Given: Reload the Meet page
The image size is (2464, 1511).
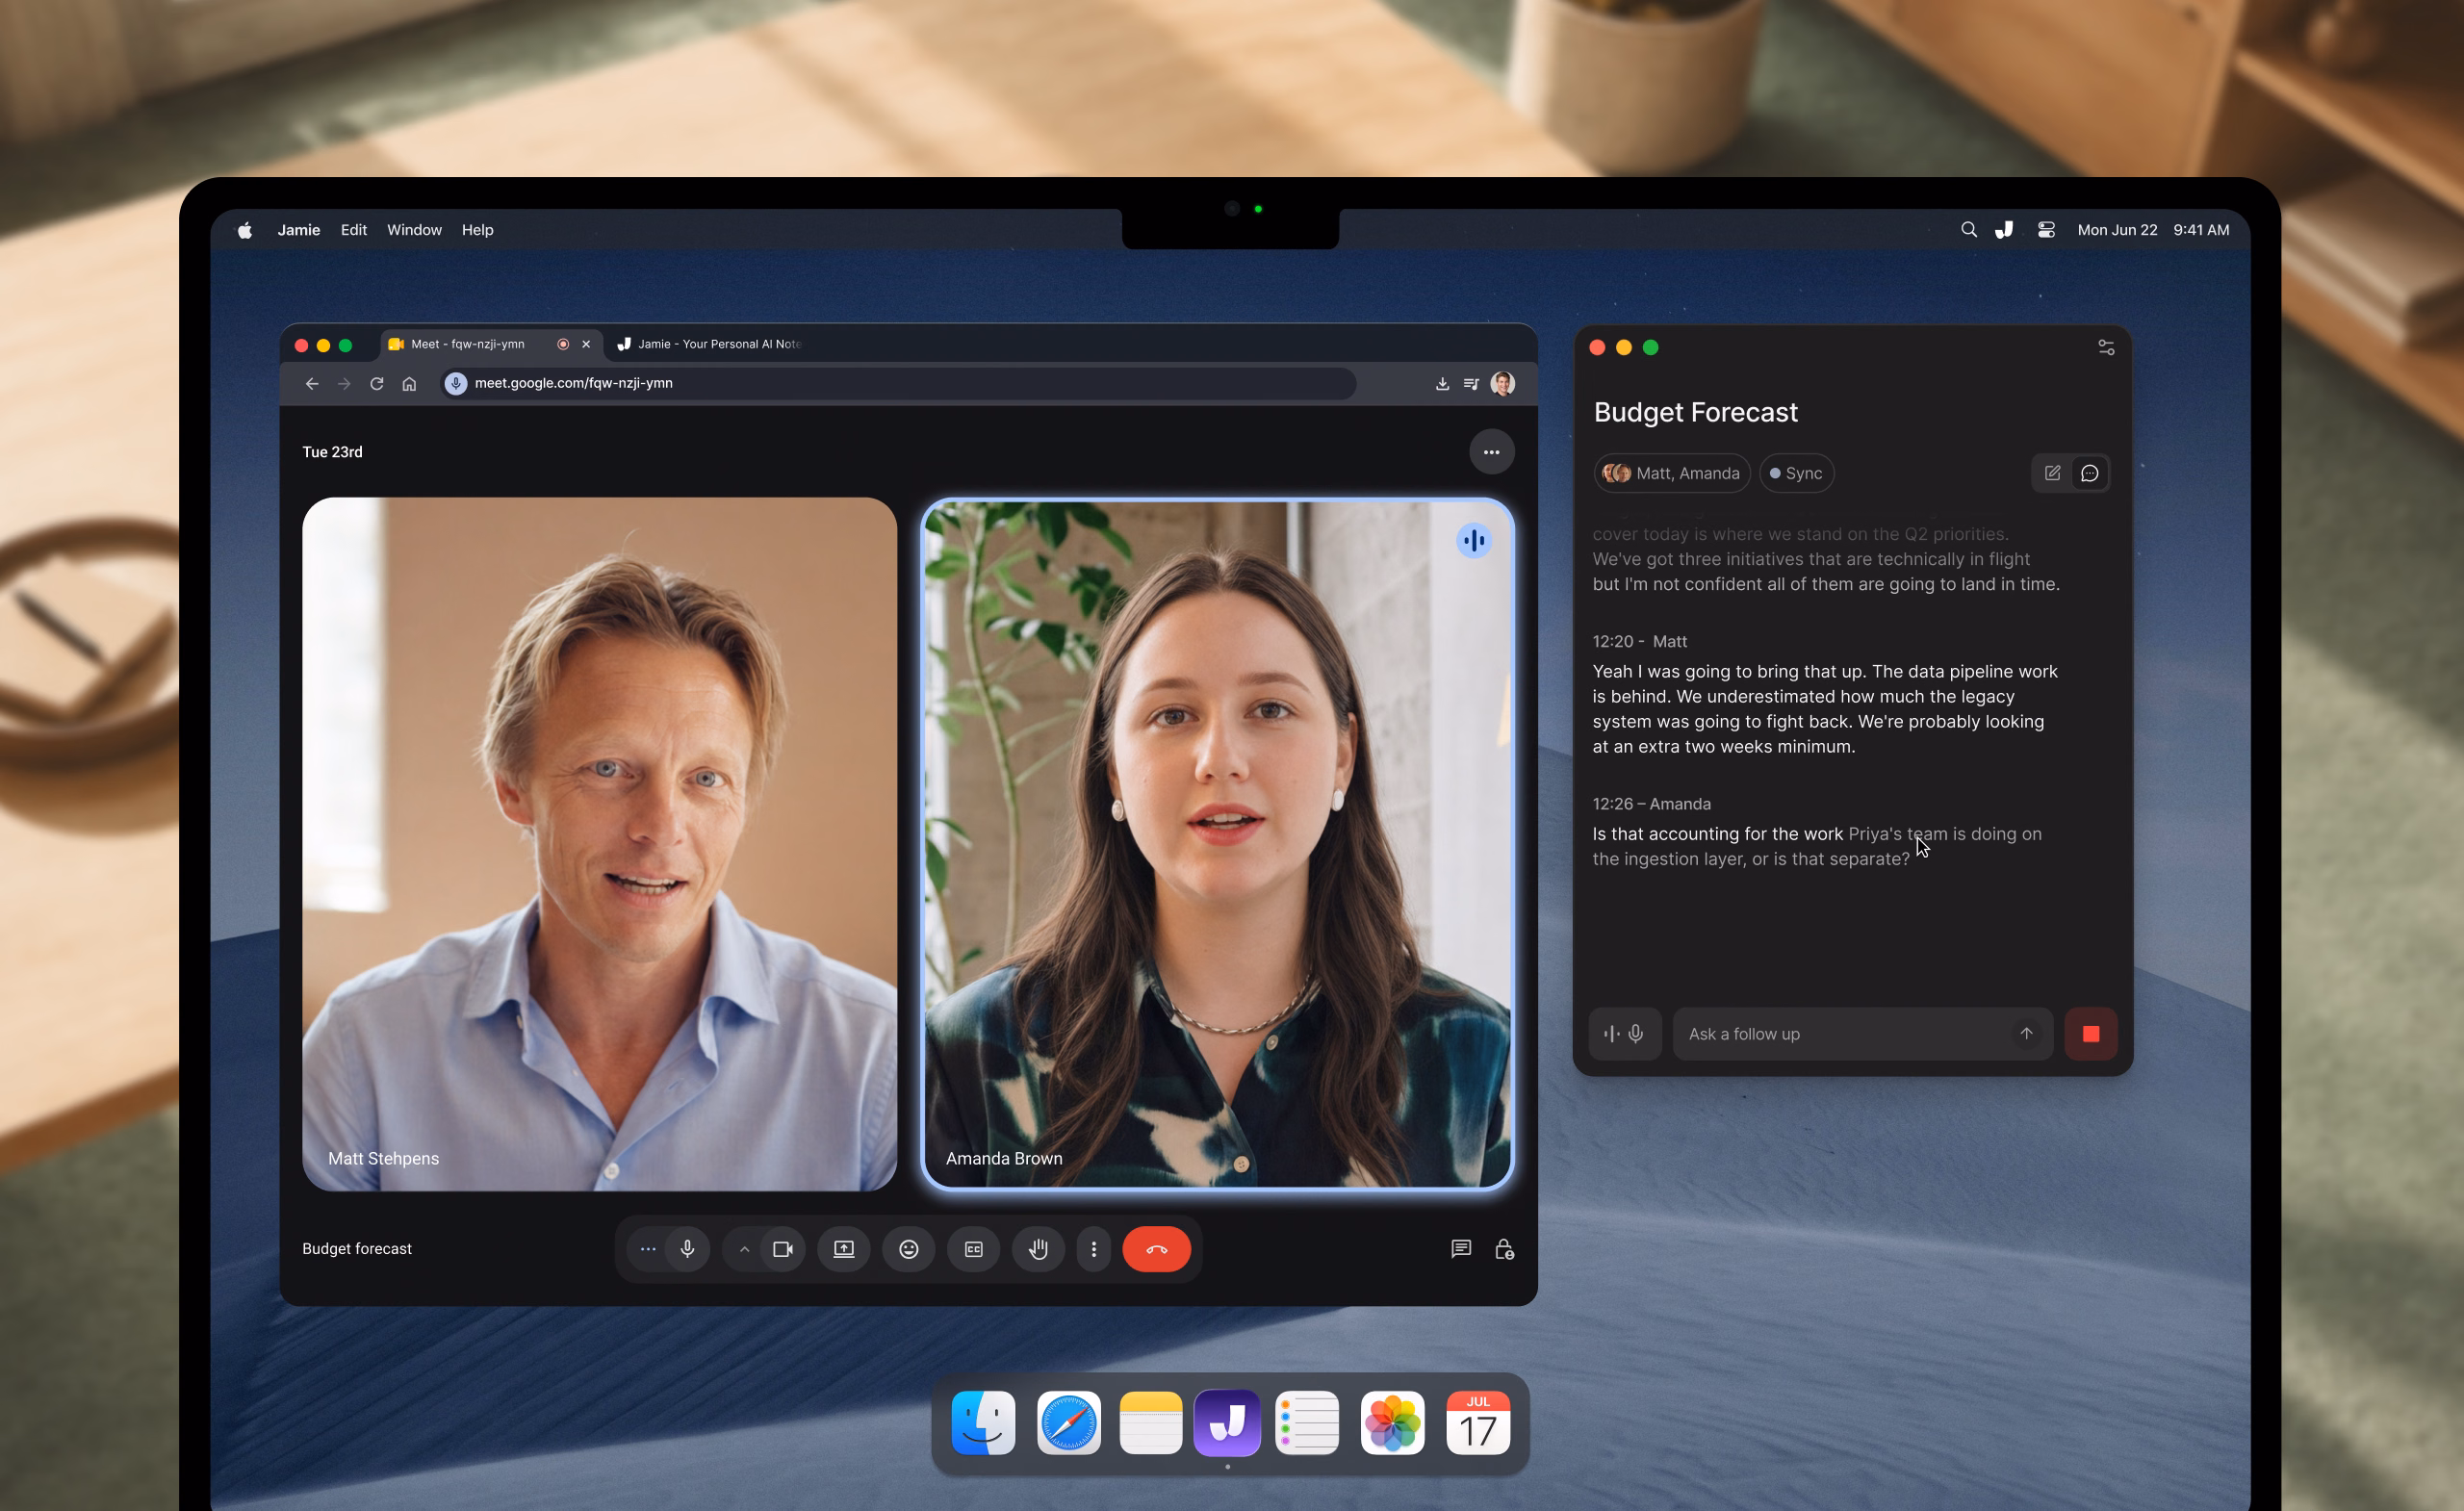Looking at the screenshot, I should click(377, 384).
